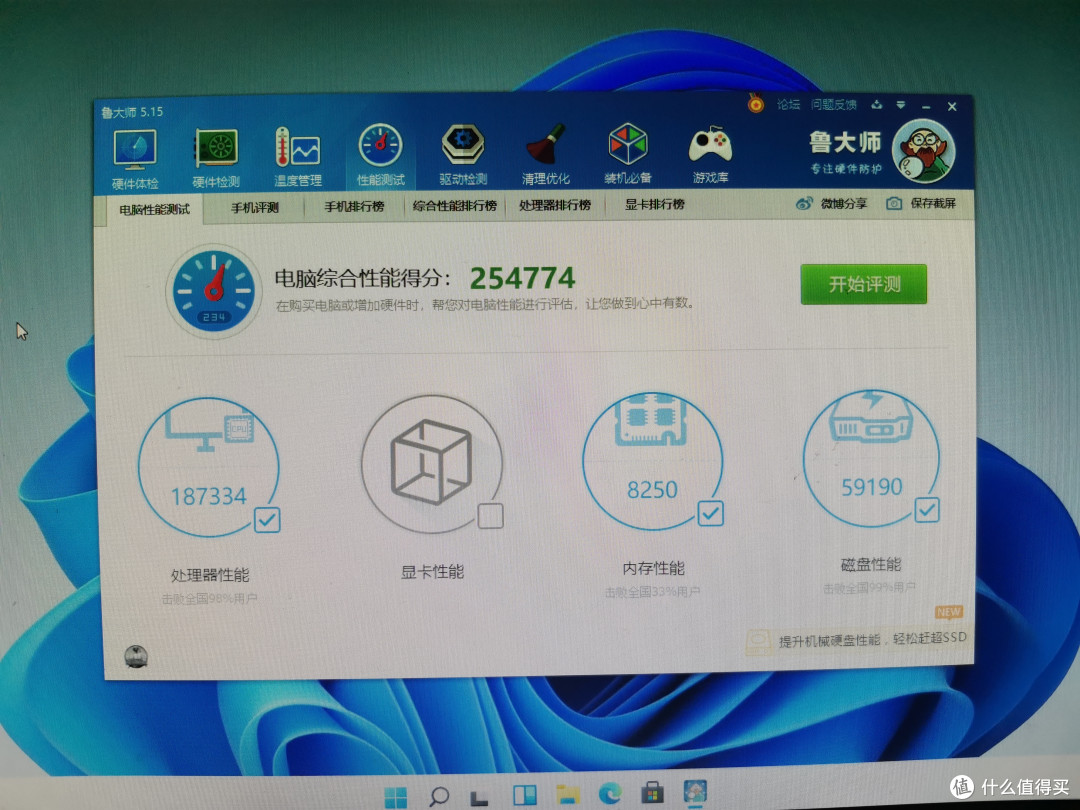Viewport: 1080px width, 810px height.
Task: Click the download tray icon in title bar
Action: (x=876, y=105)
